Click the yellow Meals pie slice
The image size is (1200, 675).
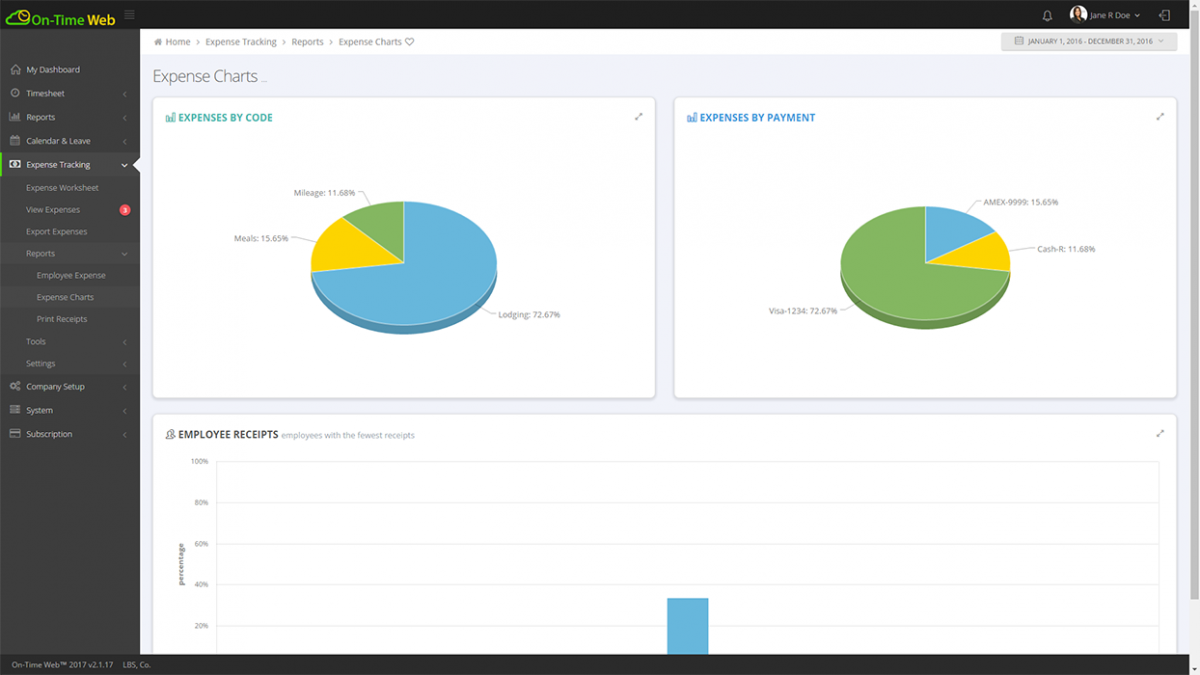coord(337,247)
